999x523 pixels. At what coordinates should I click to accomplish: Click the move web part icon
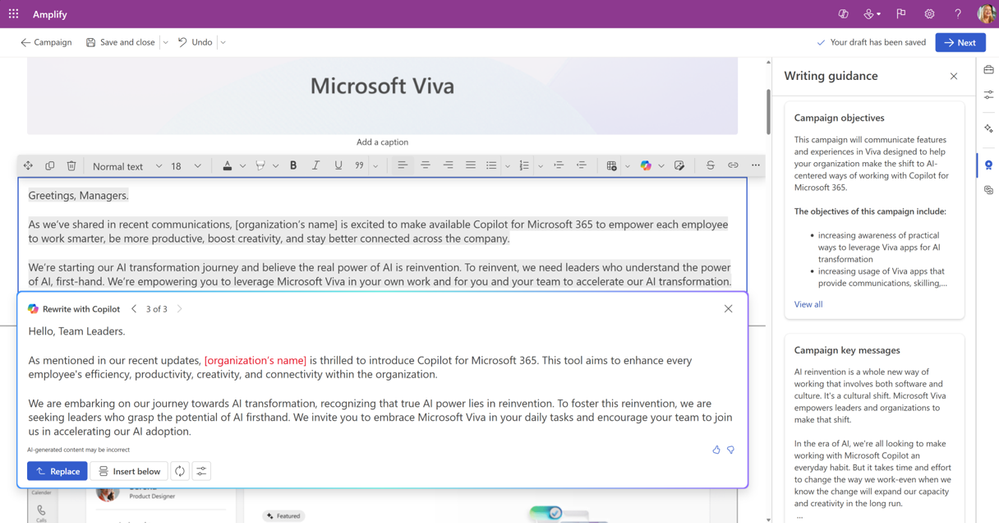[x=28, y=166]
